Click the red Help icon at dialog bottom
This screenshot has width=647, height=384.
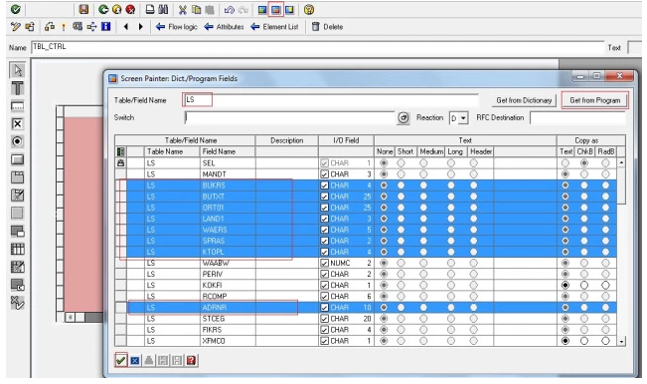click(191, 361)
